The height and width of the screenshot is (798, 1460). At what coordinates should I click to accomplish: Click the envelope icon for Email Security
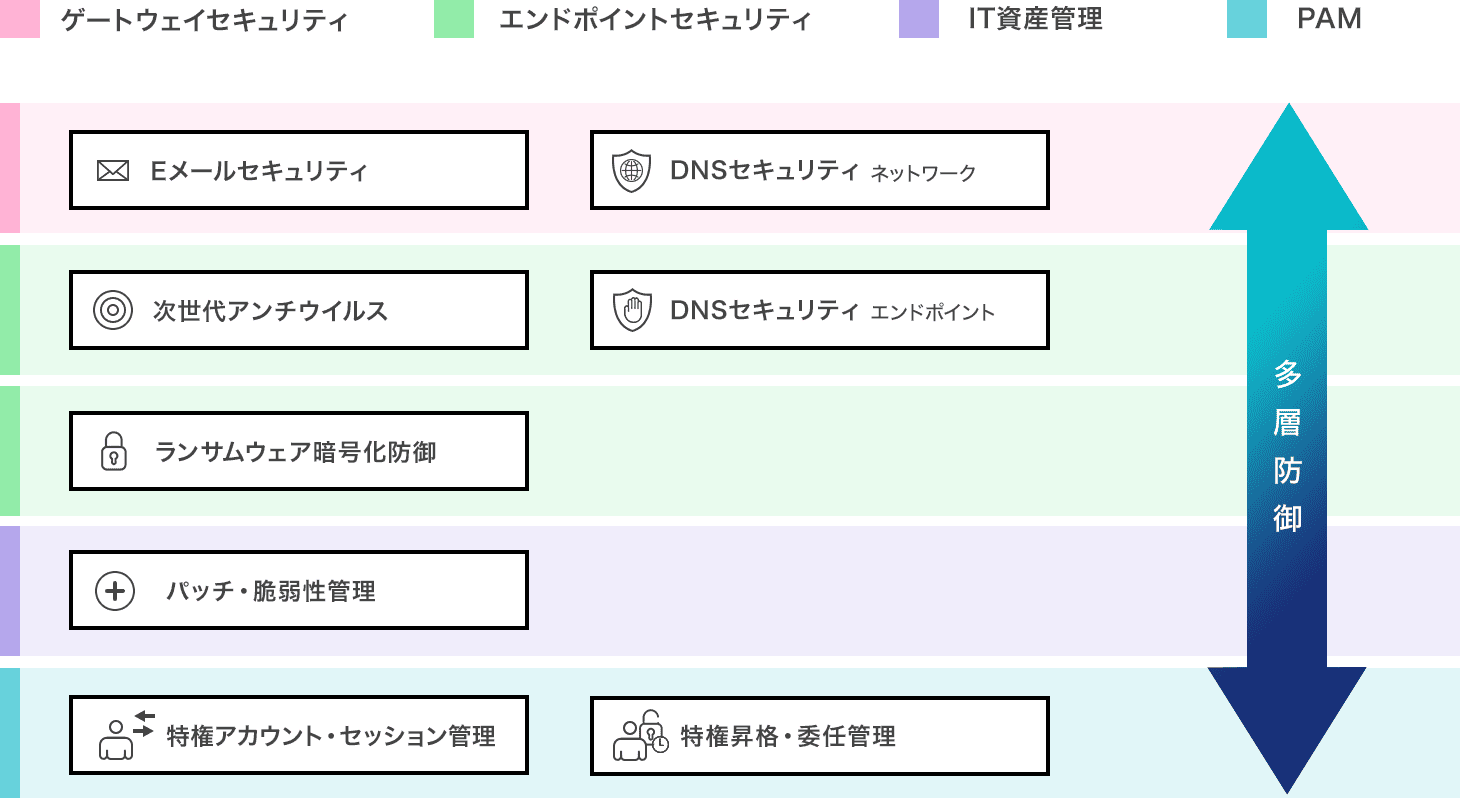coord(113,171)
